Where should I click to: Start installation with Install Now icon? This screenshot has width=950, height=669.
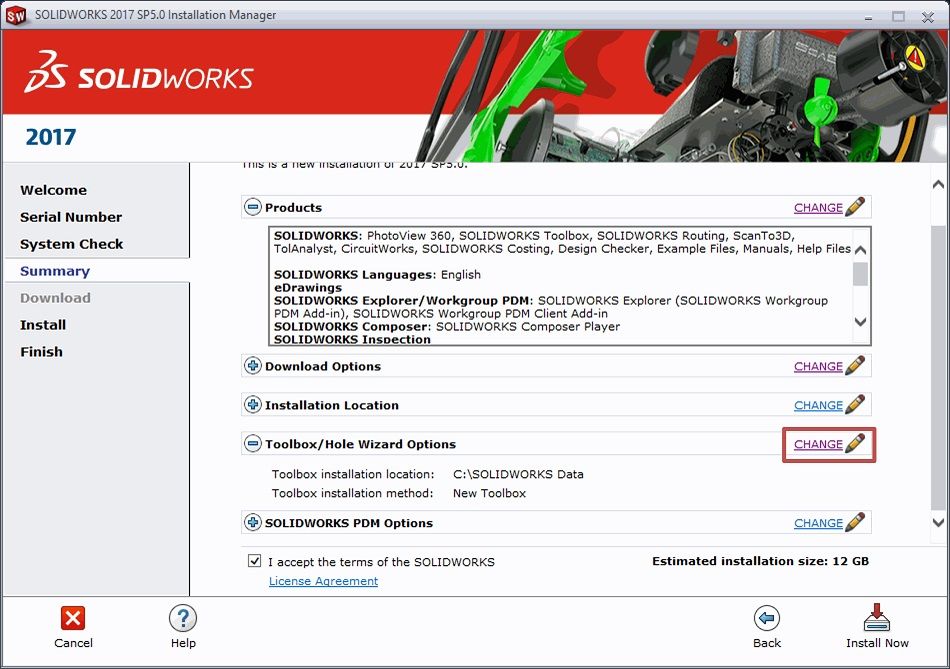(x=877, y=619)
